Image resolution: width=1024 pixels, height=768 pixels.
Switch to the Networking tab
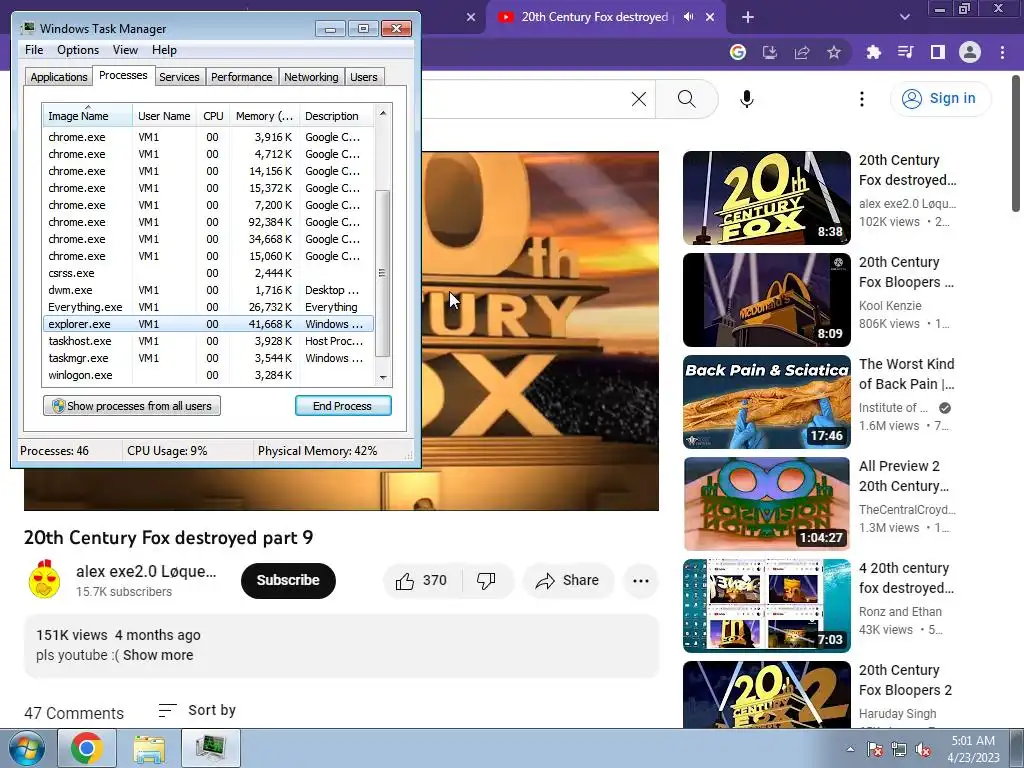[311, 77]
